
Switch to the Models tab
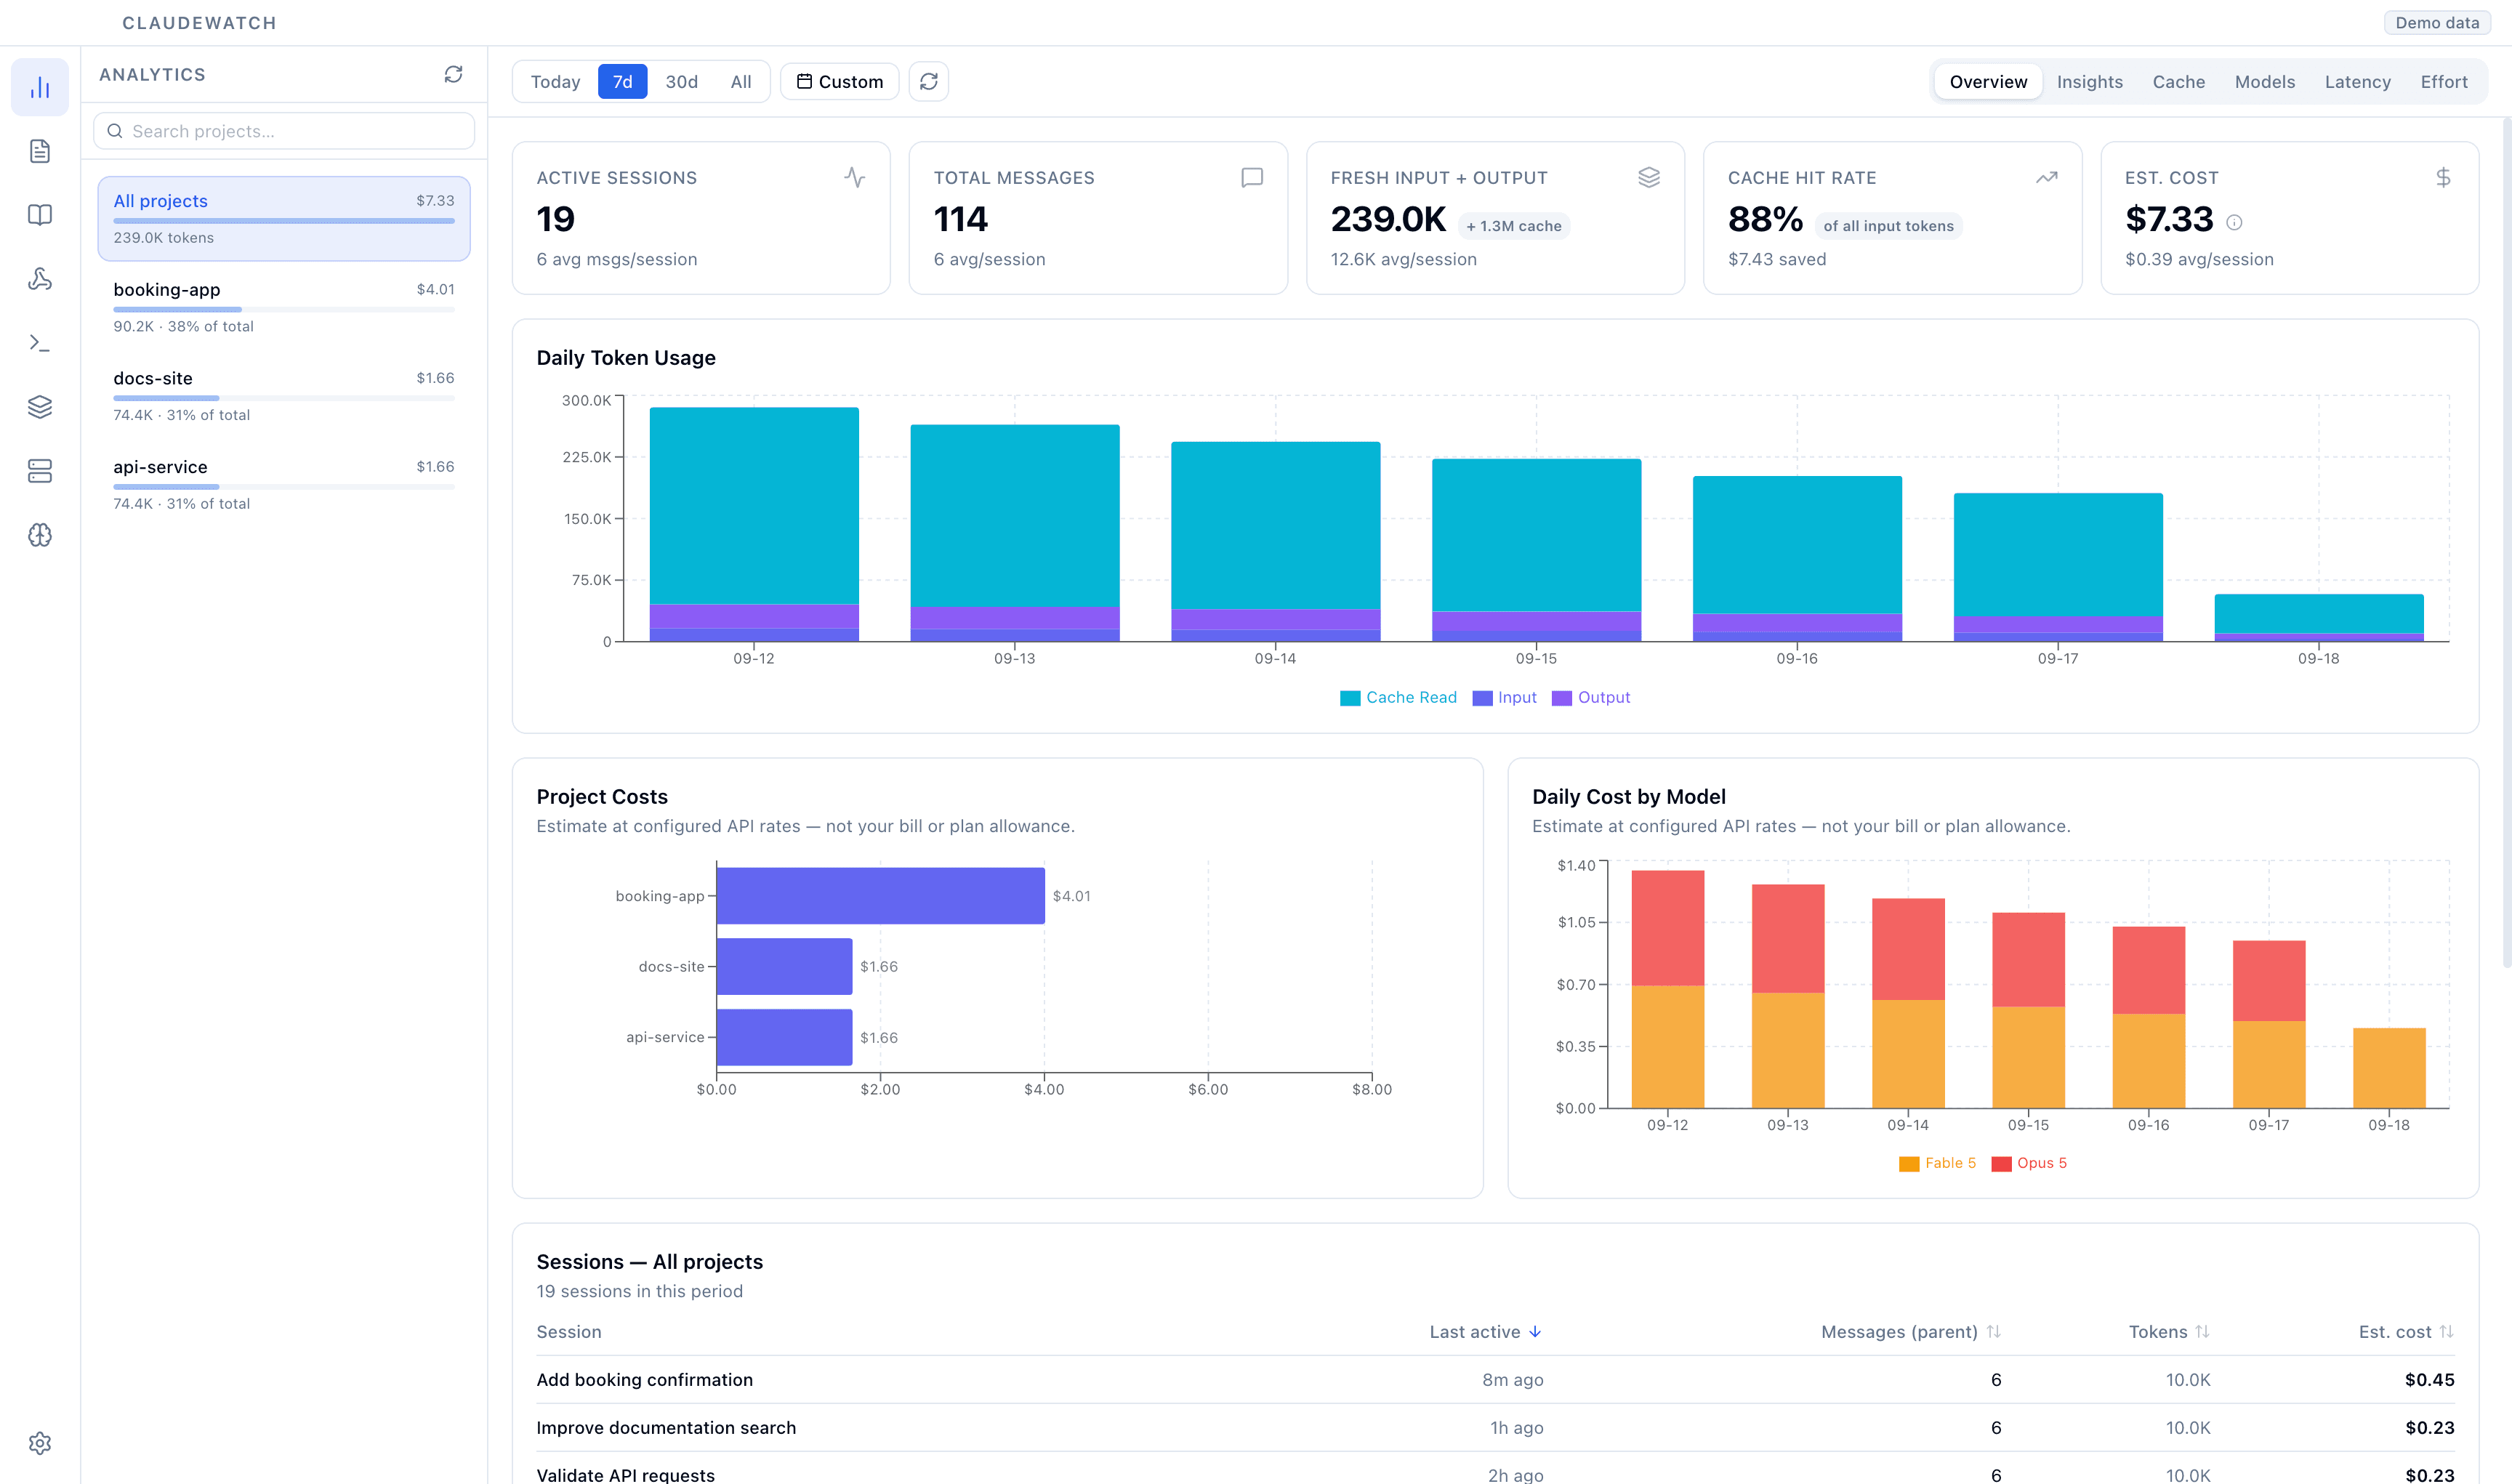2264,81
